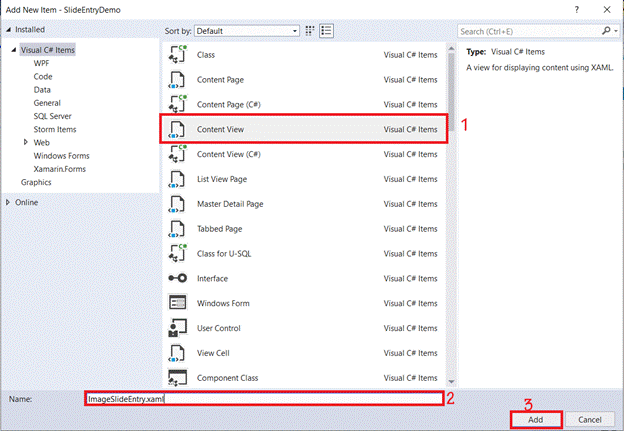Close the Add New Item dialog
The height and width of the screenshot is (431, 624).
click(607, 10)
